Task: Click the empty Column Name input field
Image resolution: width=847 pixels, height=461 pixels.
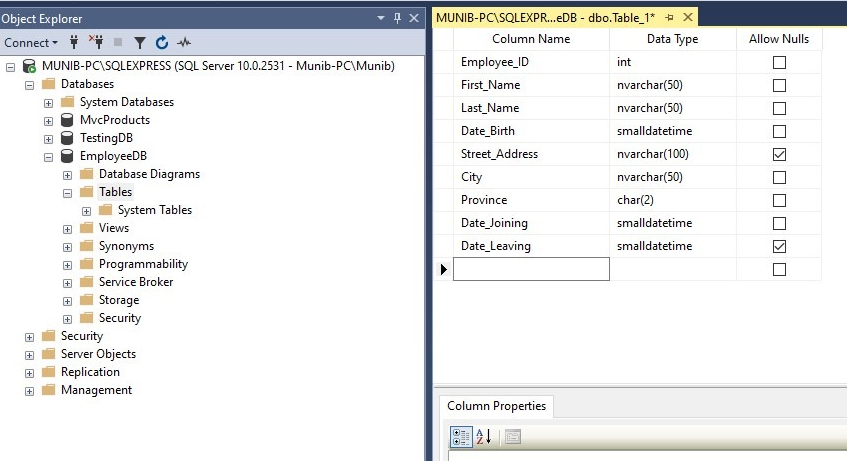Action: tap(531, 269)
